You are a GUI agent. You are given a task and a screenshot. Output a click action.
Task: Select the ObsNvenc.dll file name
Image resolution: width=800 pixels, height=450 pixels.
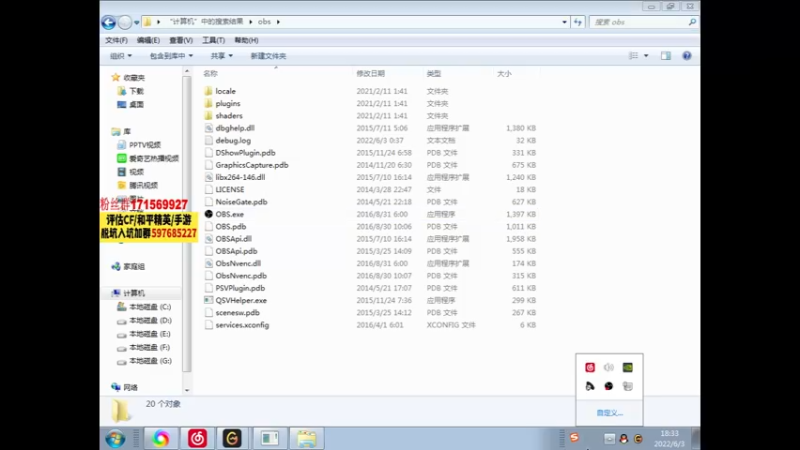point(238,263)
